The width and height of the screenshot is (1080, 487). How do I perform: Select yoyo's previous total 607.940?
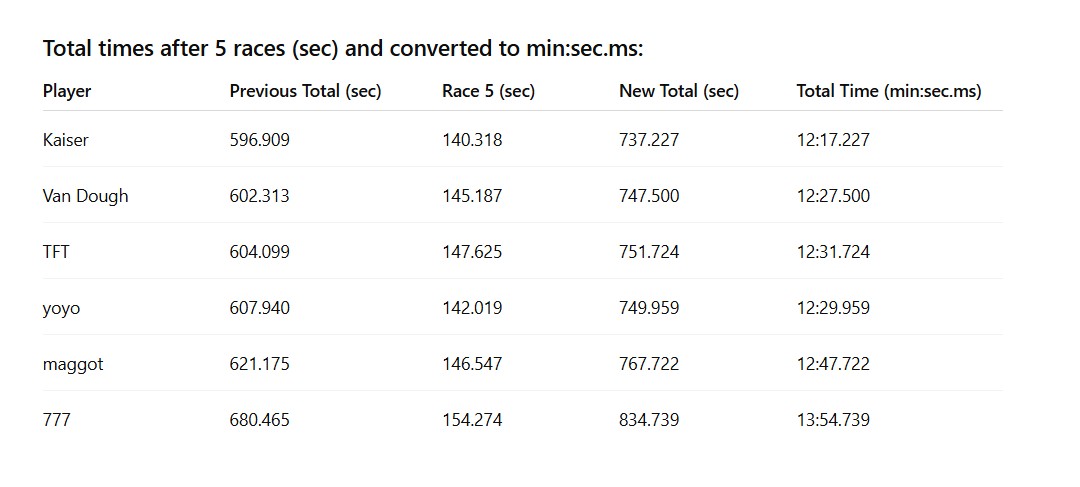[x=260, y=308]
